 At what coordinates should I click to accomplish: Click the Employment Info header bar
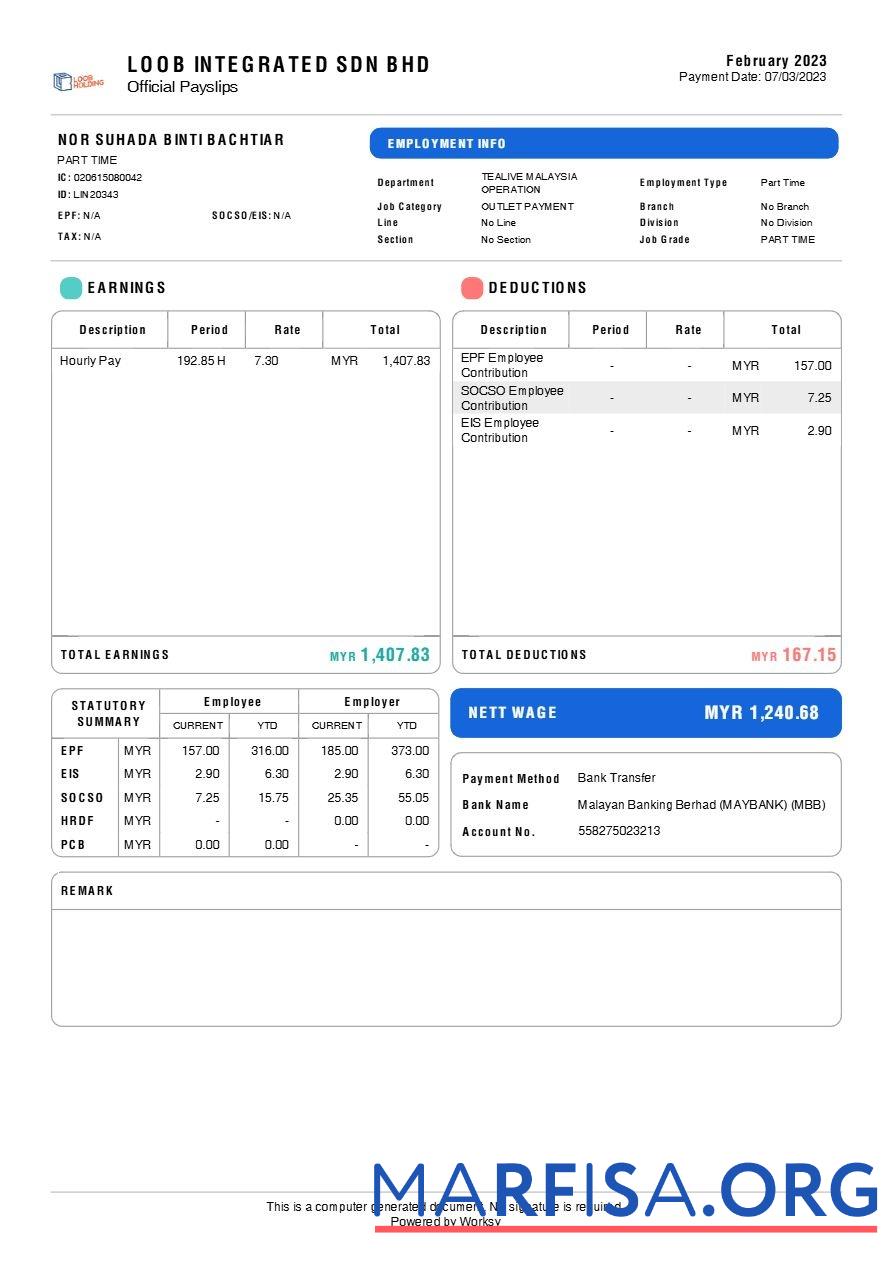(x=604, y=143)
